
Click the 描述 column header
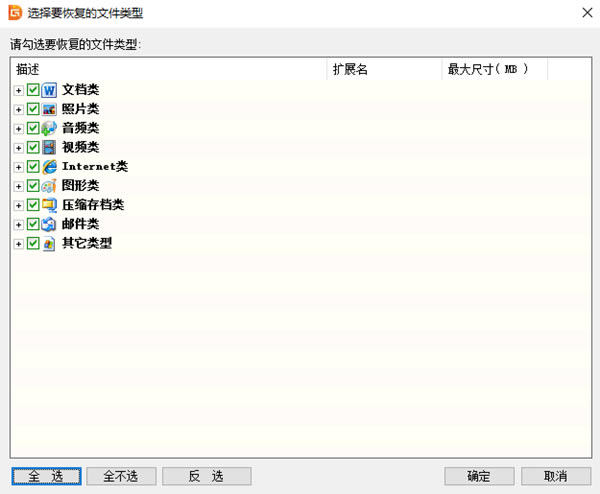pos(168,70)
